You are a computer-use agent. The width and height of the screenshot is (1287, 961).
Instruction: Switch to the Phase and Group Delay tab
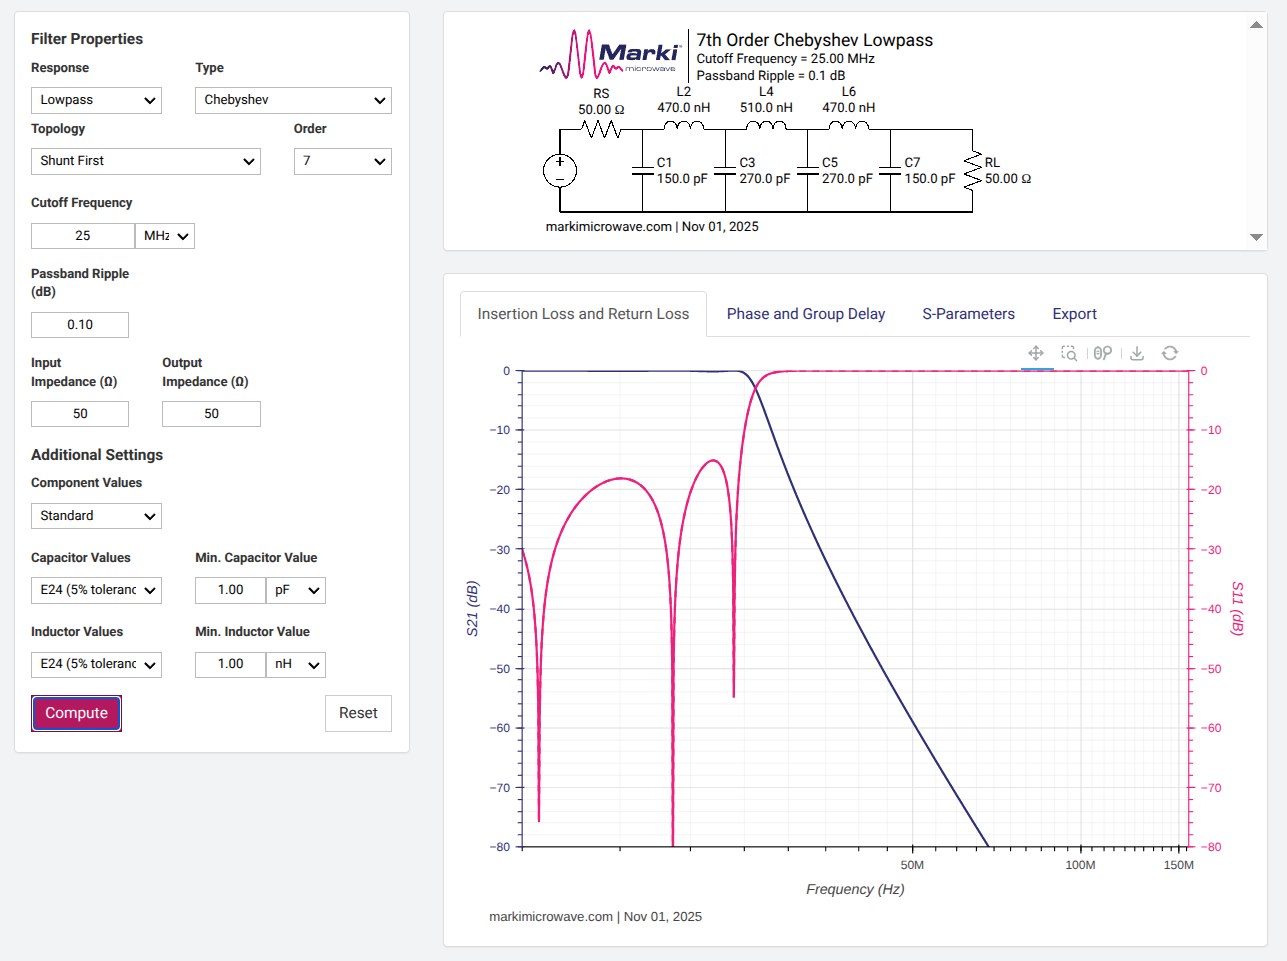806,313
